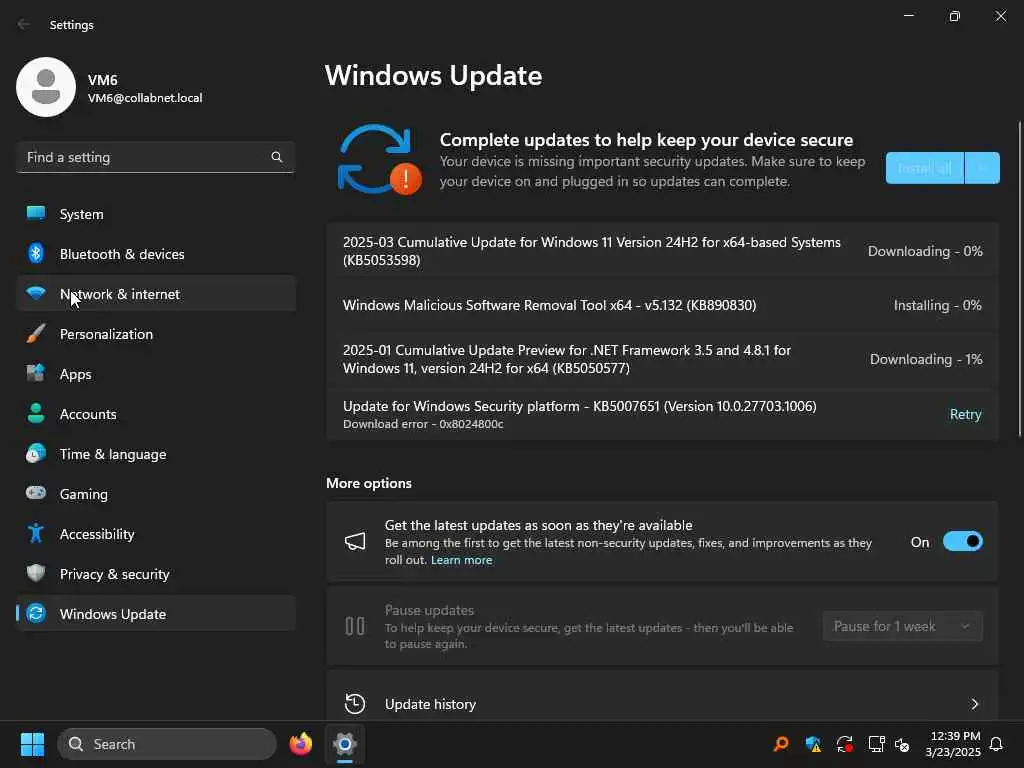Retry the Windows Security platform update
This screenshot has height=768, width=1024.
(965, 414)
